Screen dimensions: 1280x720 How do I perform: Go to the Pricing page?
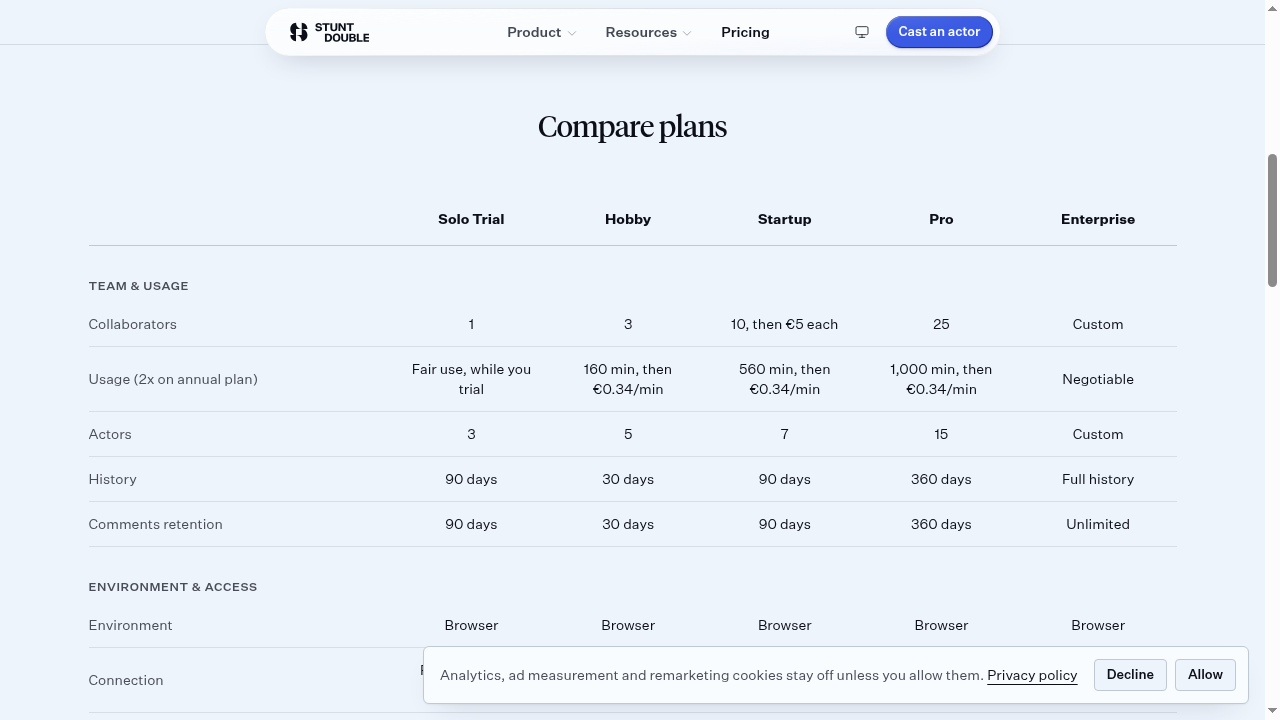click(745, 32)
